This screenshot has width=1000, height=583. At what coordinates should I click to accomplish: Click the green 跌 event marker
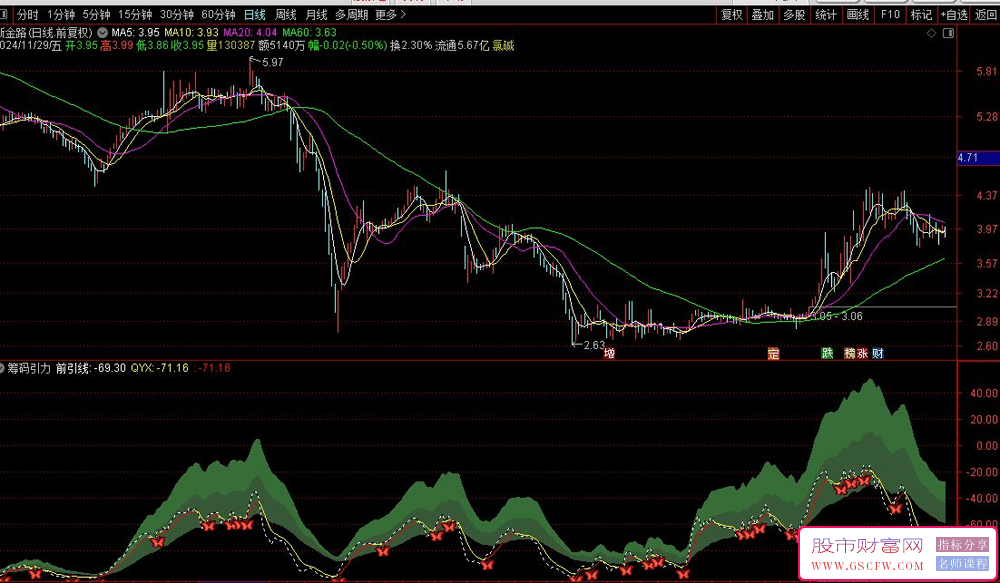[x=827, y=353]
